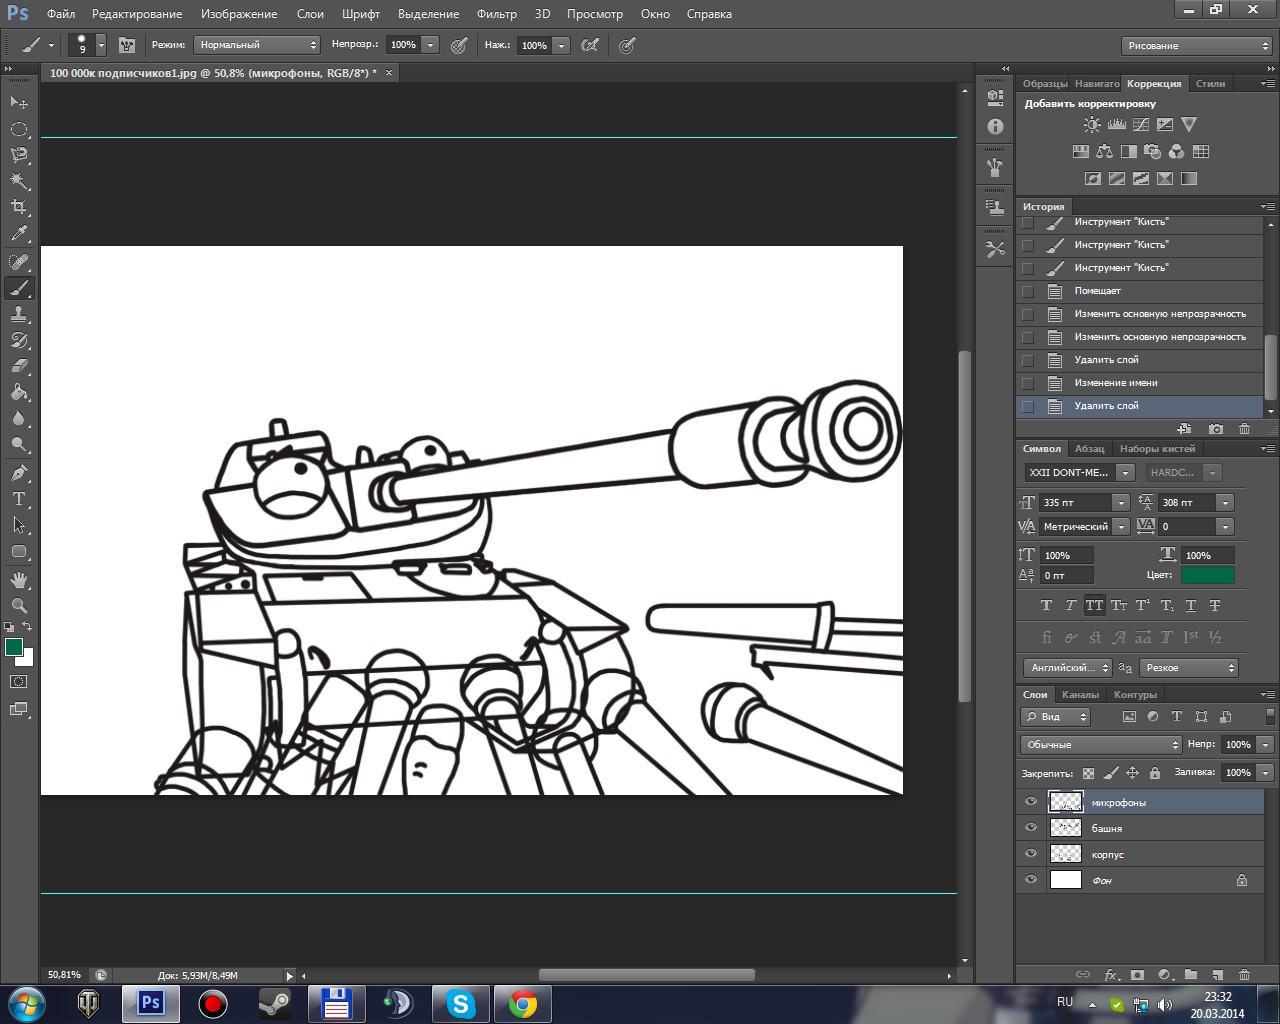Select the Hand tool
The width and height of the screenshot is (1280, 1024).
[19, 580]
